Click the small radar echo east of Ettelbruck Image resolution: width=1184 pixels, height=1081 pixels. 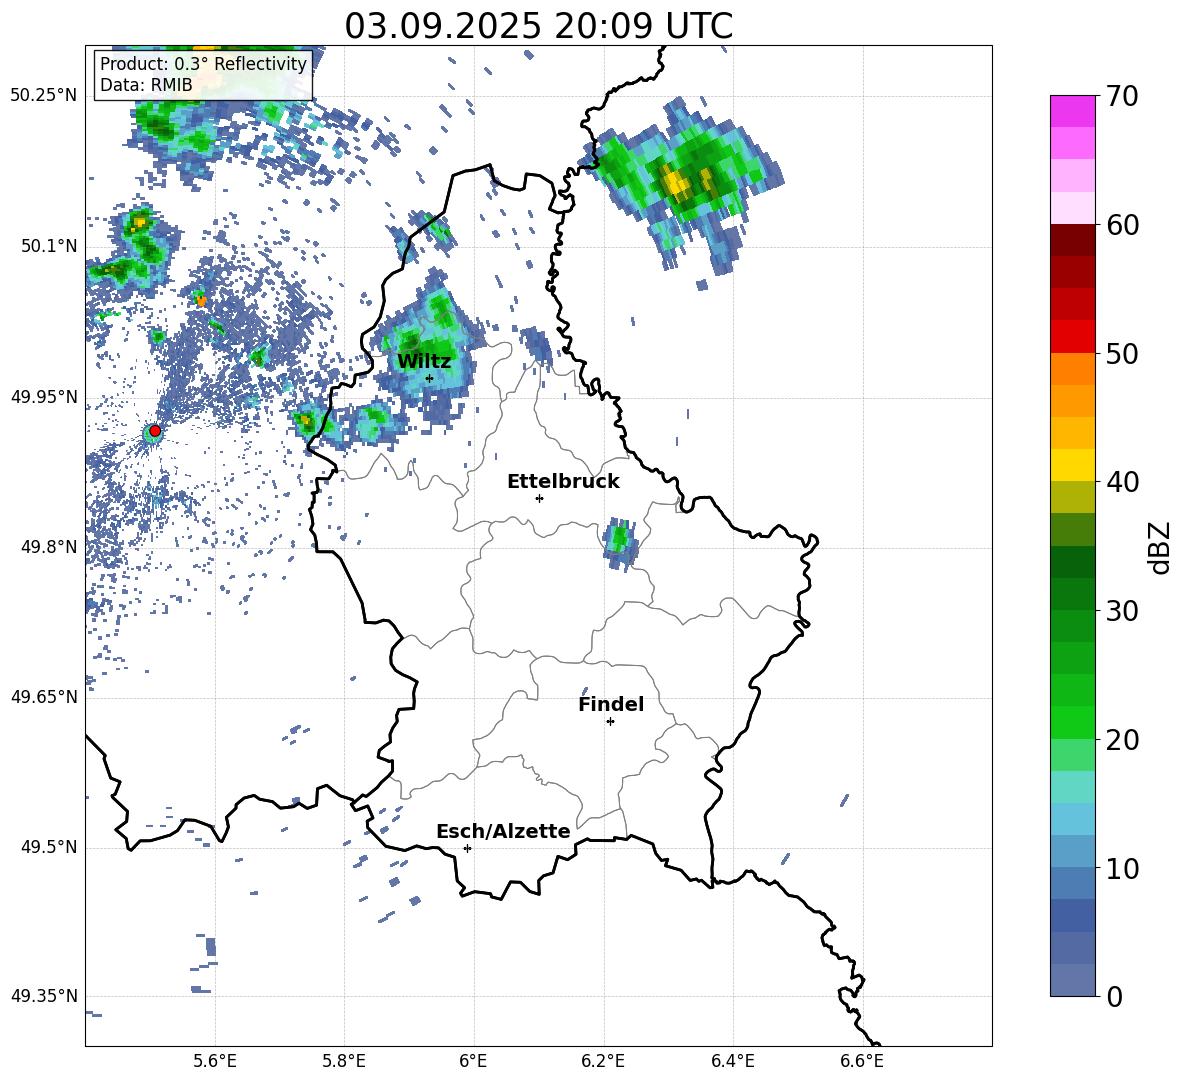(x=621, y=543)
